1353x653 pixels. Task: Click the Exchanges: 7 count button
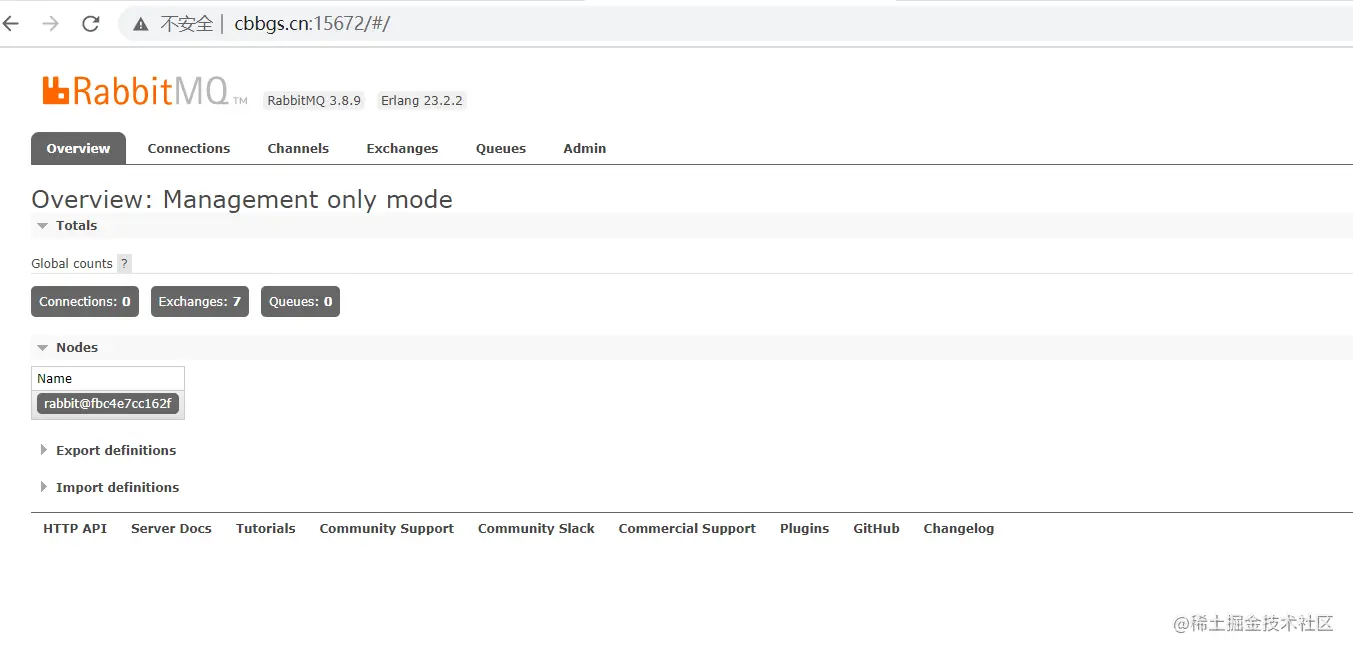pyautogui.click(x=200, y=302)
